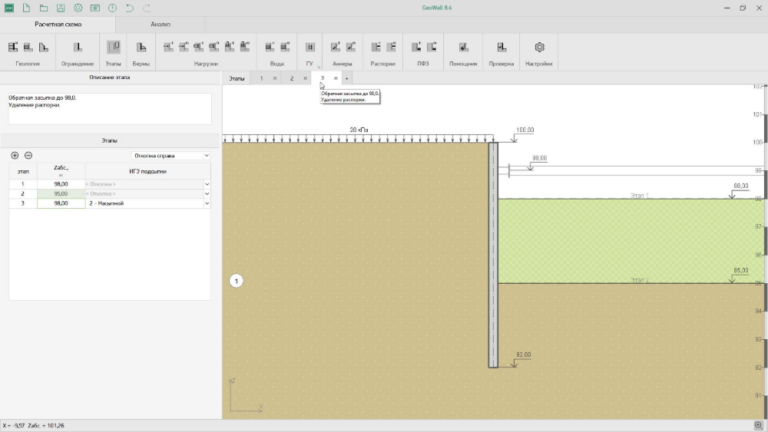Click the gear icon in the title bar
Screen dimensions: 768x432
(78, 8)
